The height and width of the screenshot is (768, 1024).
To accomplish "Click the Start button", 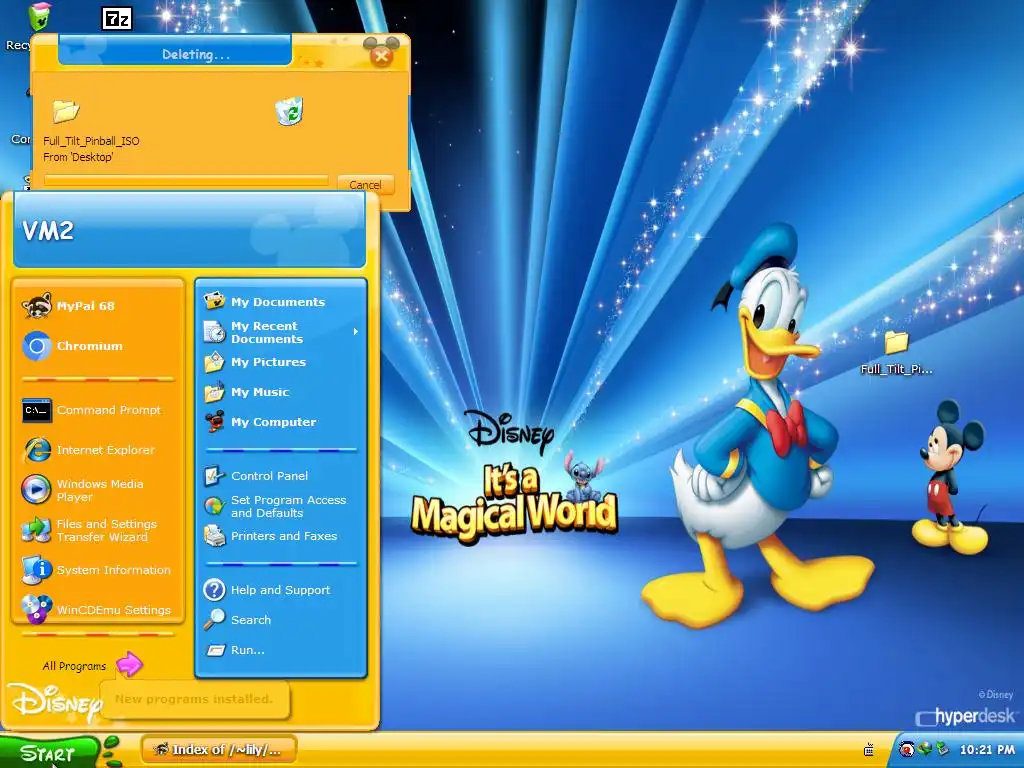I will point(51,752).
